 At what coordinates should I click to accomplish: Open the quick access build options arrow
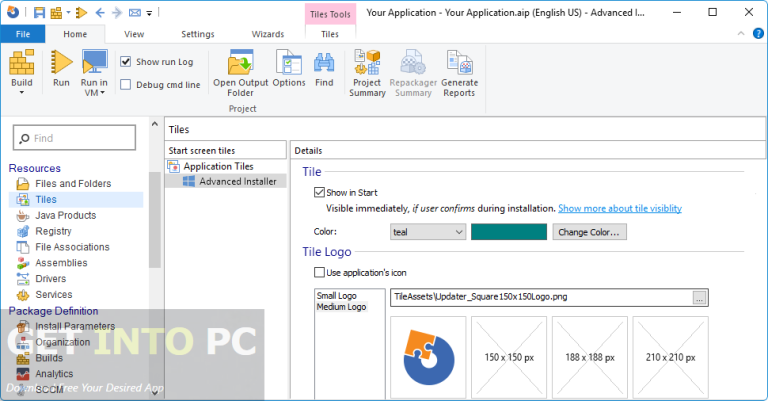tap(69, 13)
